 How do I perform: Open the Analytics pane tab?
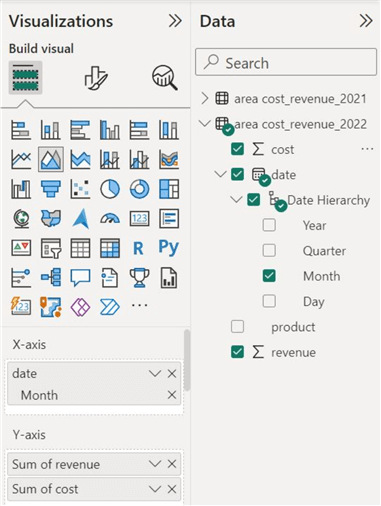coord(164,78)
